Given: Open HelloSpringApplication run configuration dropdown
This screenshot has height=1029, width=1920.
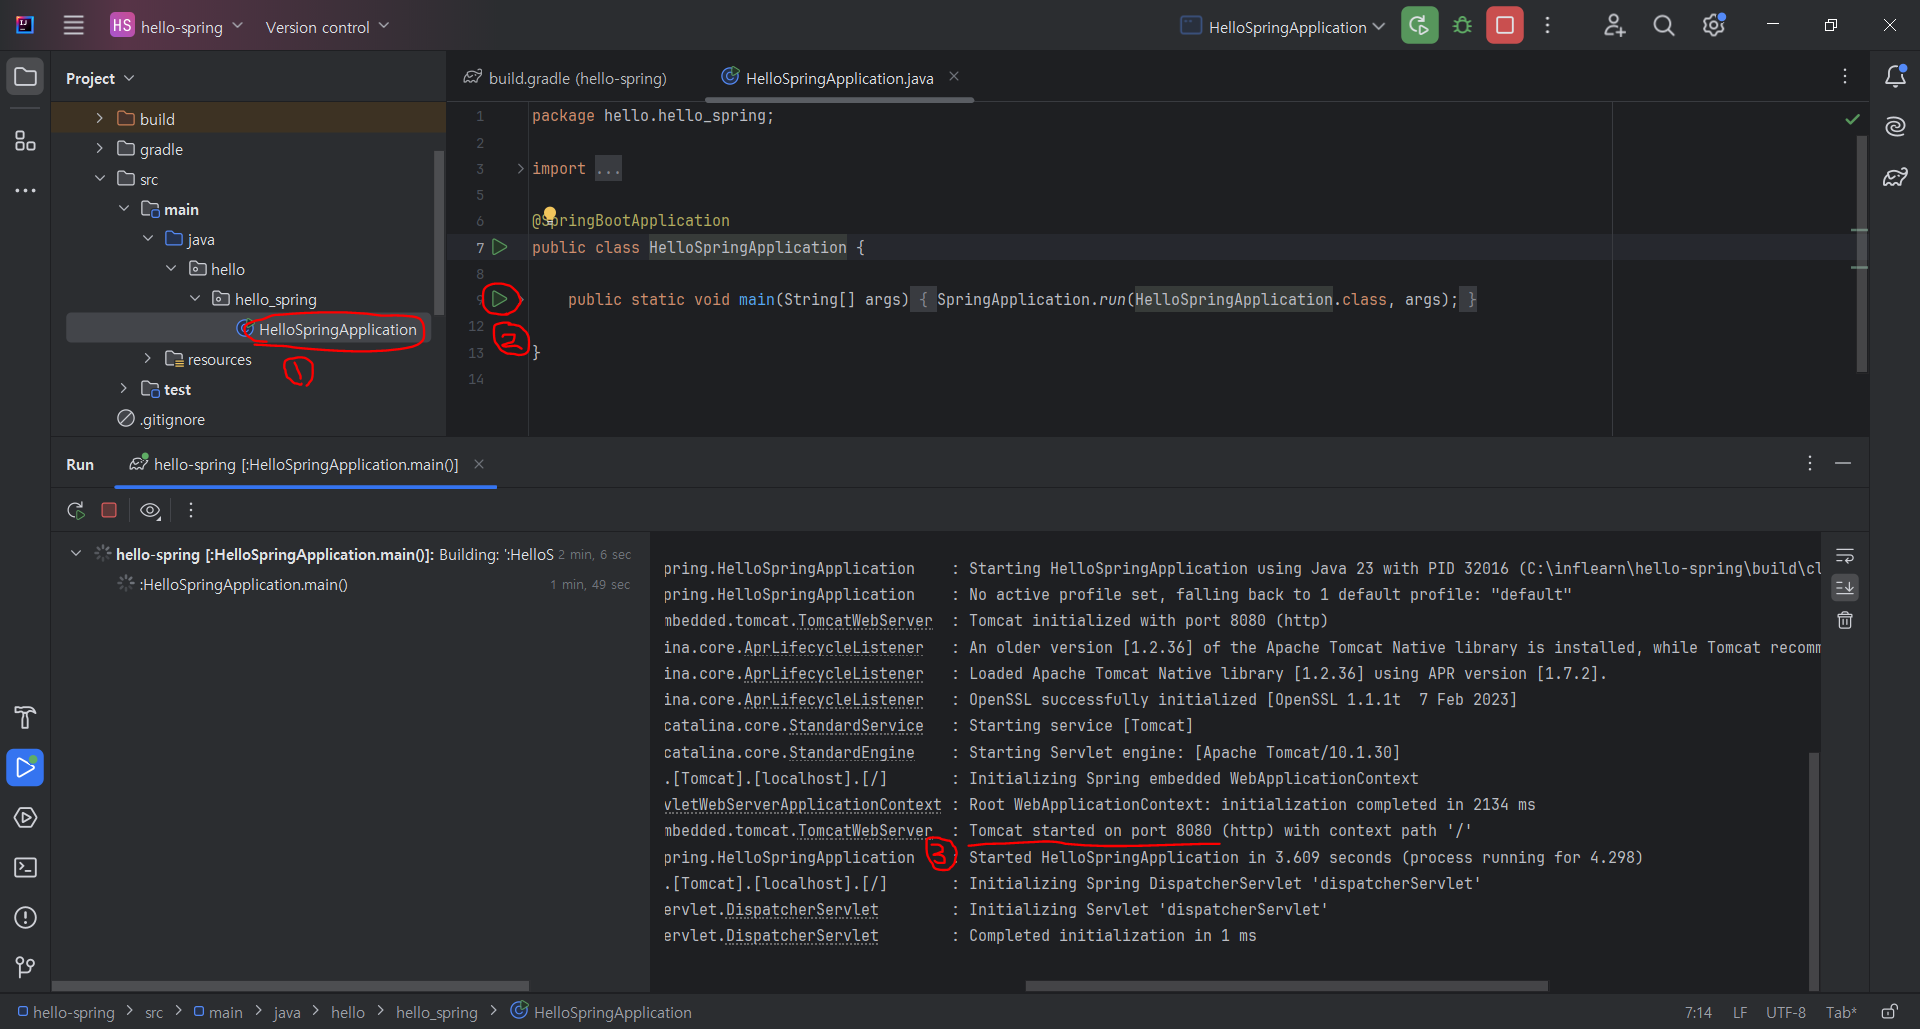Looking at the screenshot, I should pos(1283,26).
